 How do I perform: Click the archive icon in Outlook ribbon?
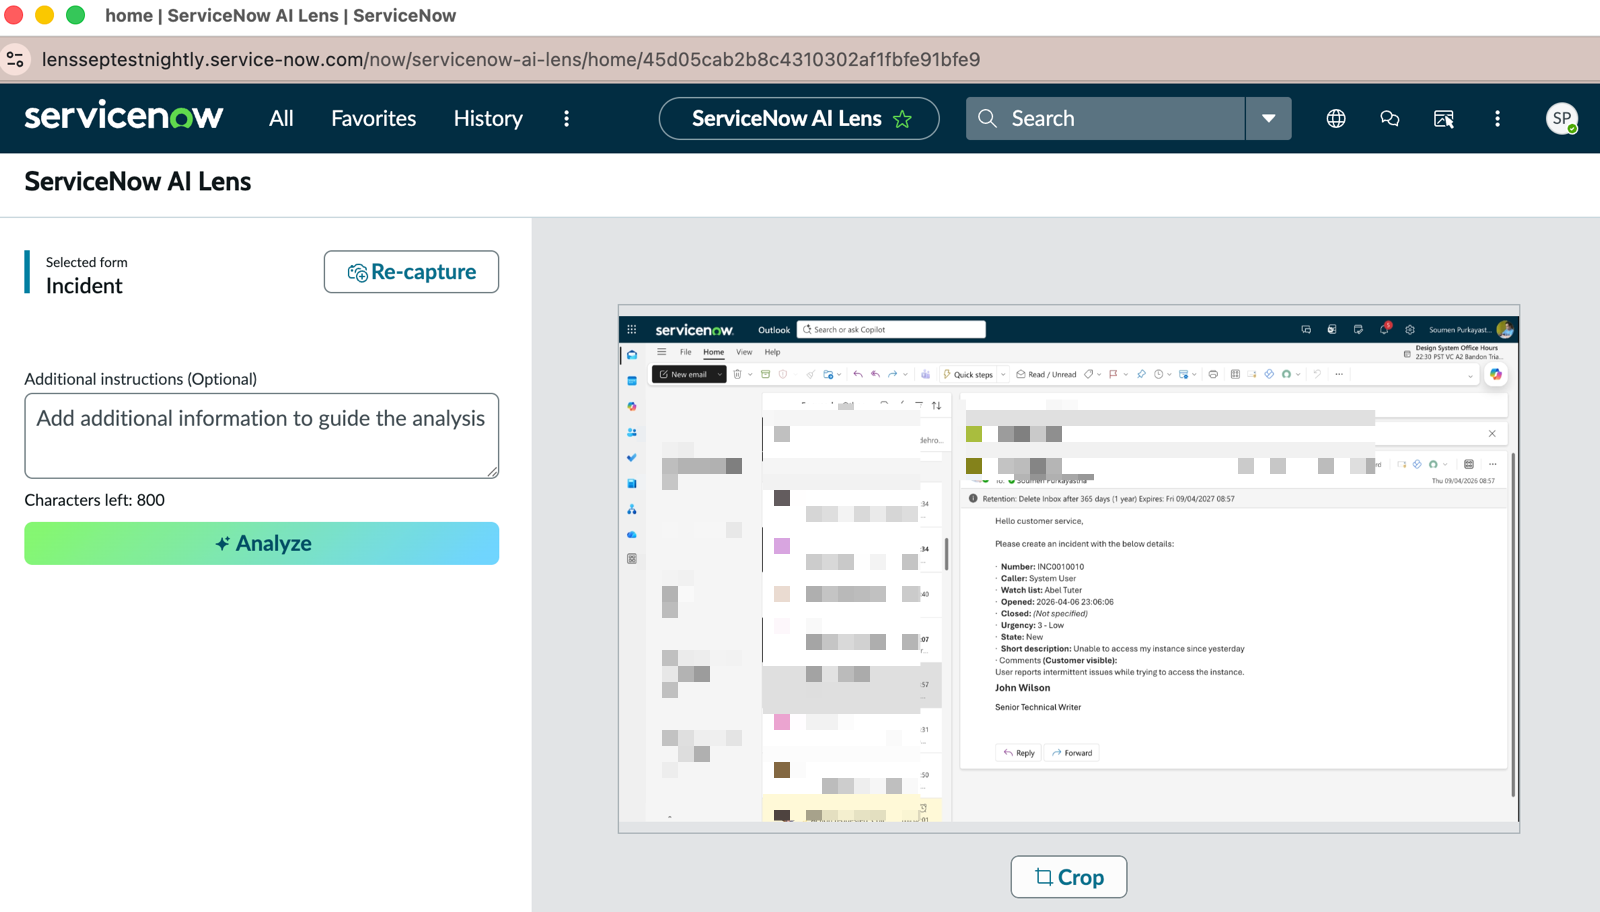point(765,374)
